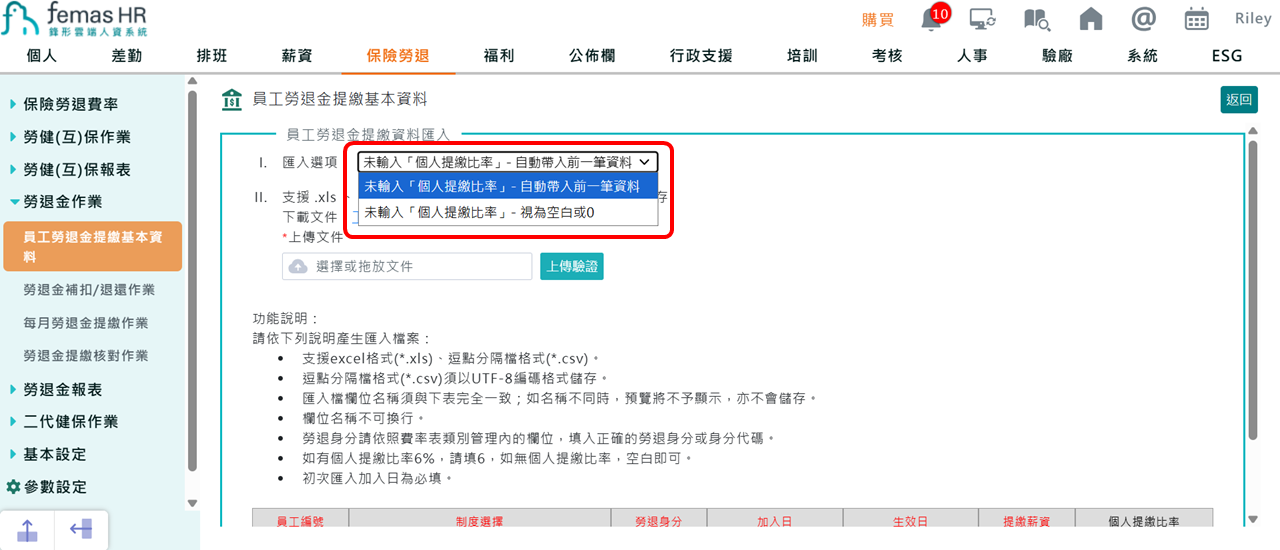Click the 提繳薪資 column header
This screenshot has width=1280, height=550.
click(1026, 521)
